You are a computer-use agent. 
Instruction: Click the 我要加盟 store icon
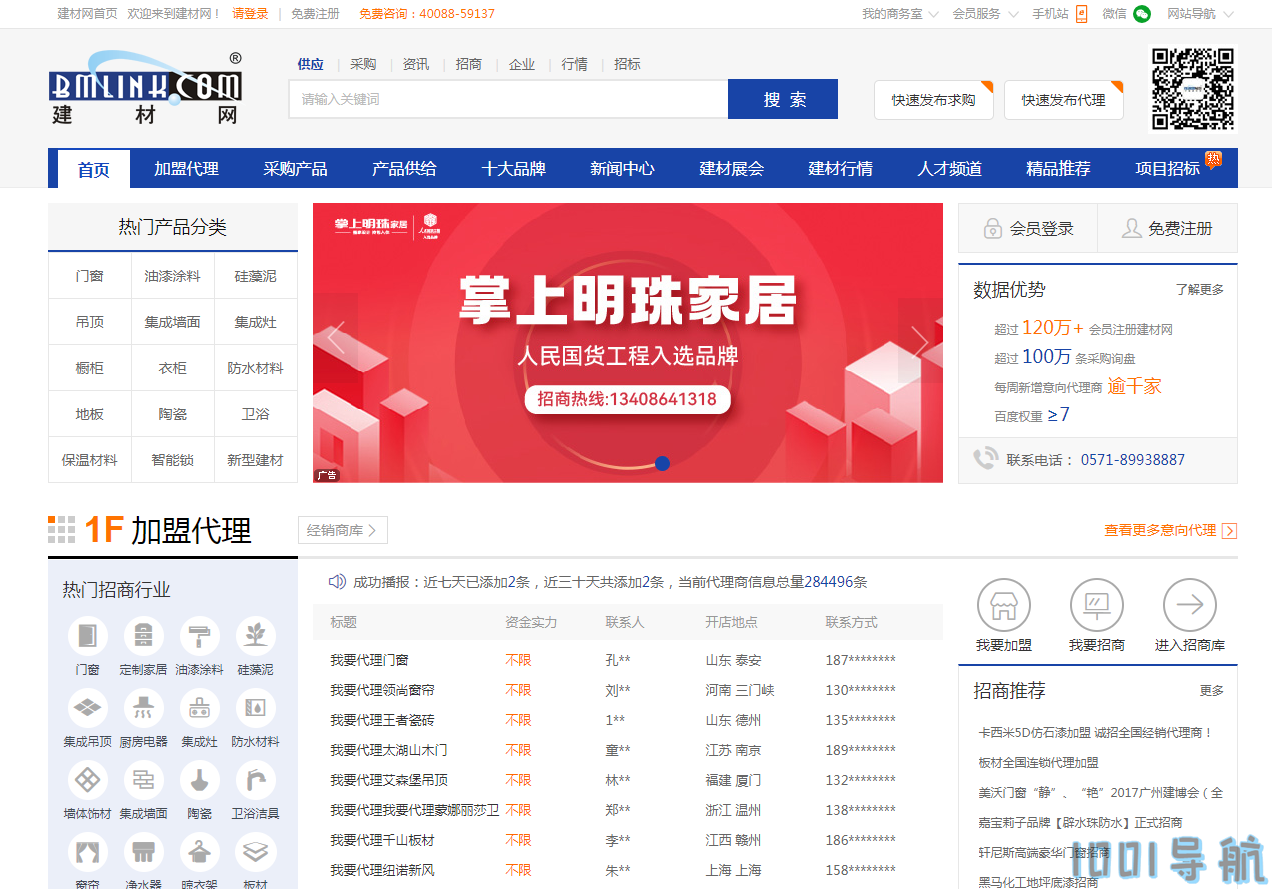[x=1003, y=604]
